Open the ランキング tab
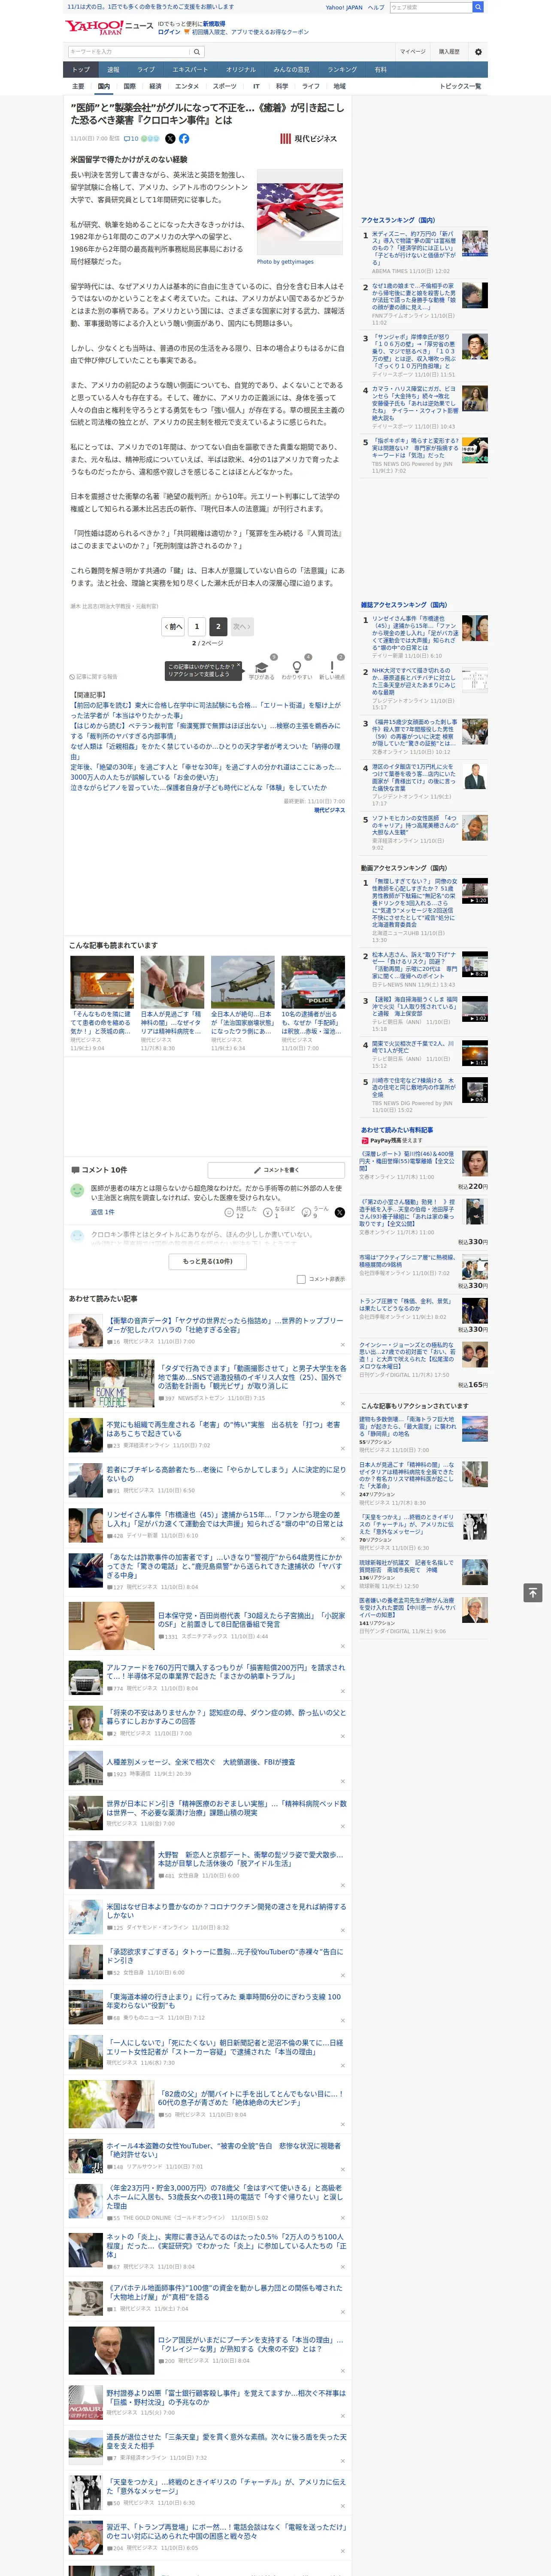Viewport: 551px width, 2576px height. [x=342, y=70]
